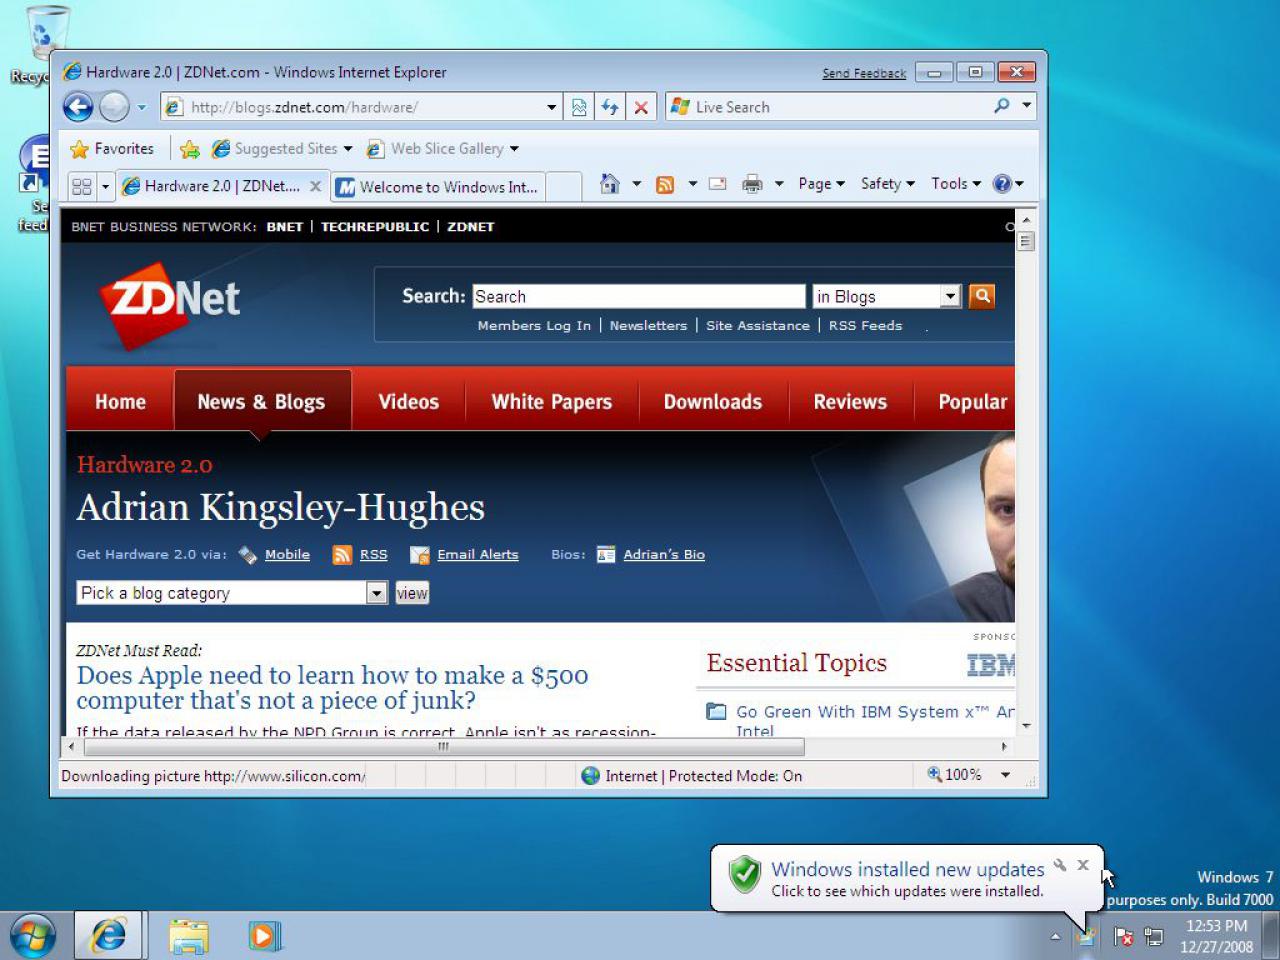This screenshot has width=1280, height=960.
Task: Open the 'Pick a blog category' dropdown
Action: (376, 593)
